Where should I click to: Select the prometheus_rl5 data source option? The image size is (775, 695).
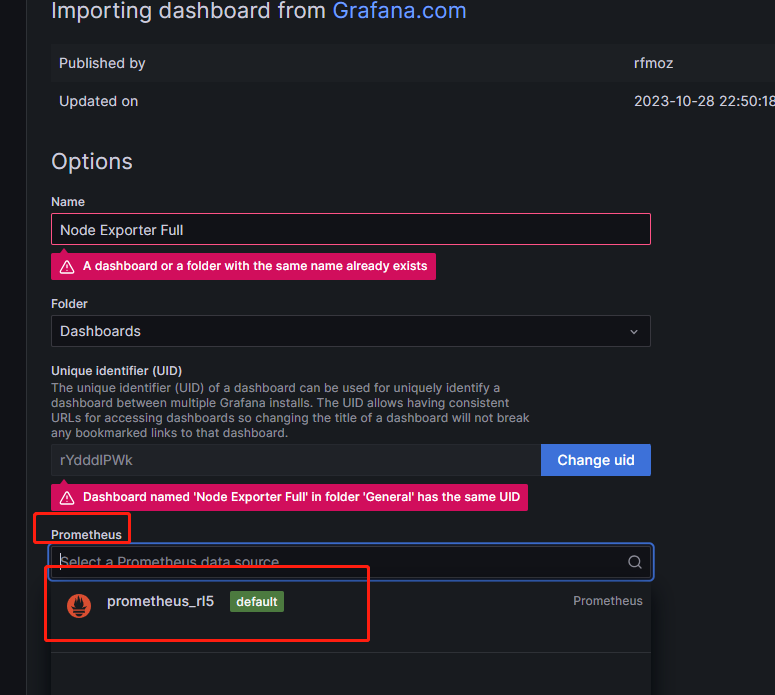pyautogui.click(x=160, y=602)
